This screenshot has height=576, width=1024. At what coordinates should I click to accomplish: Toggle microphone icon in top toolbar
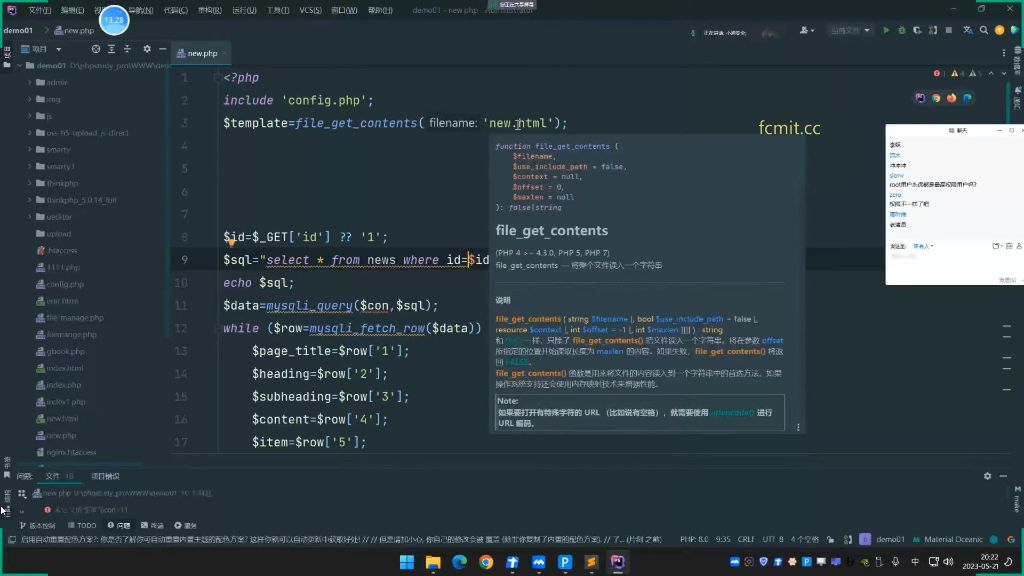(x=693, y=32)
